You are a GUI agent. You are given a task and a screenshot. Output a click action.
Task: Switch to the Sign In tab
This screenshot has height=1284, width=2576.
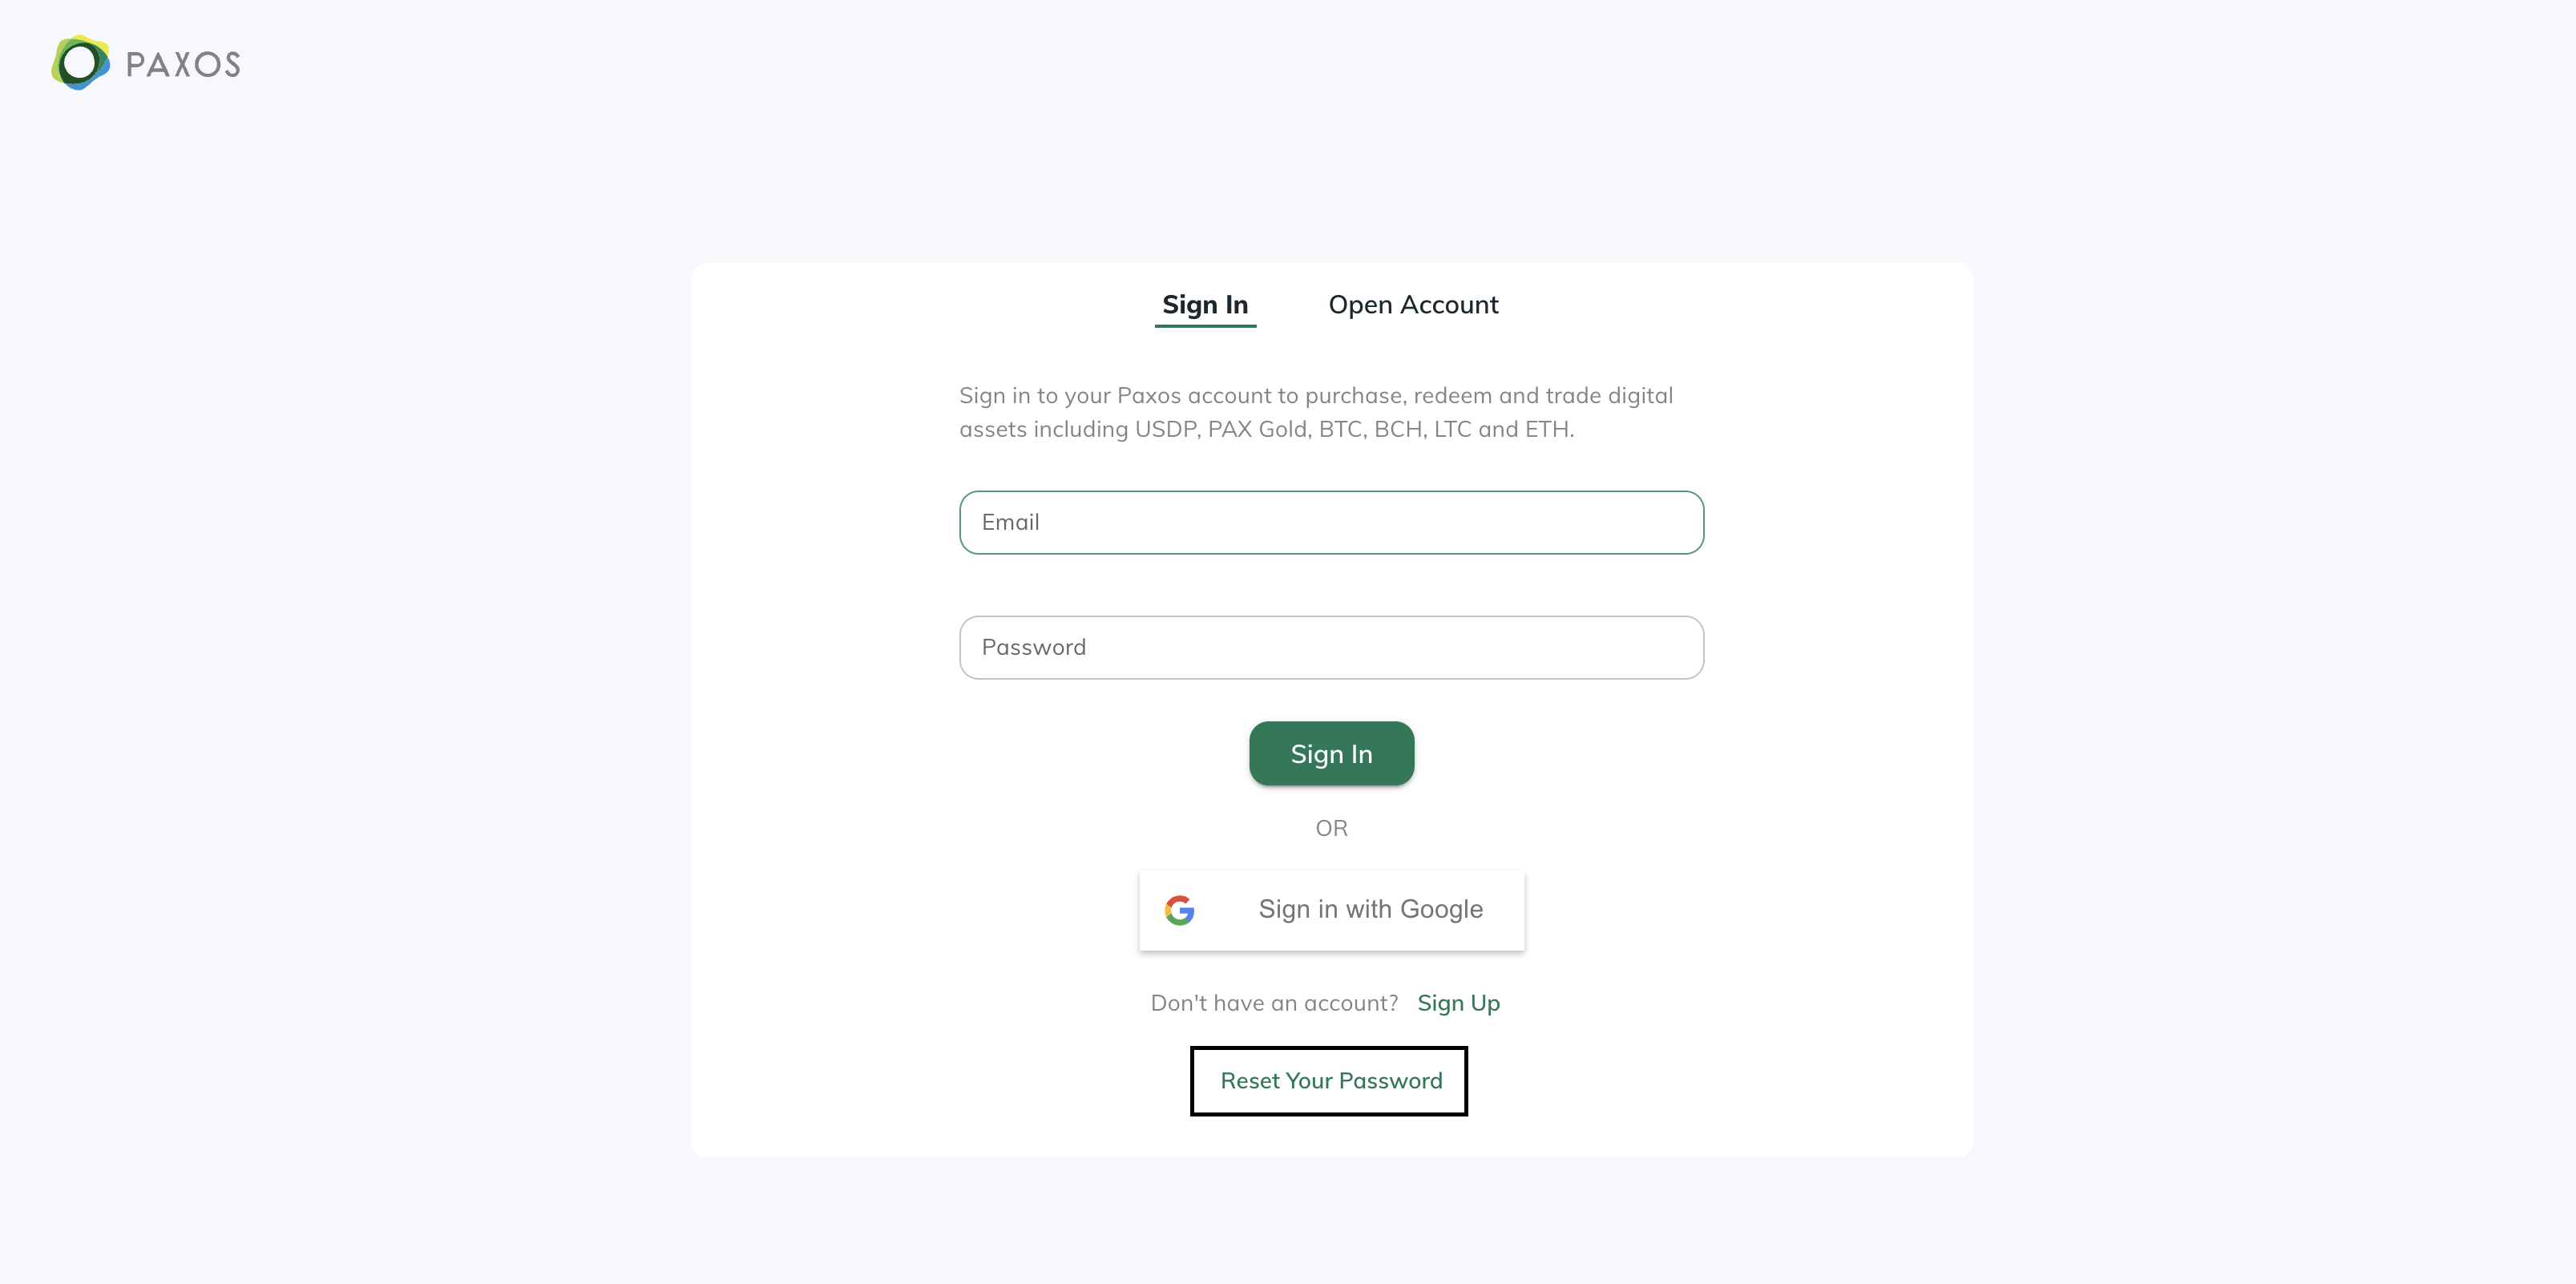[x=1205, y=305]
